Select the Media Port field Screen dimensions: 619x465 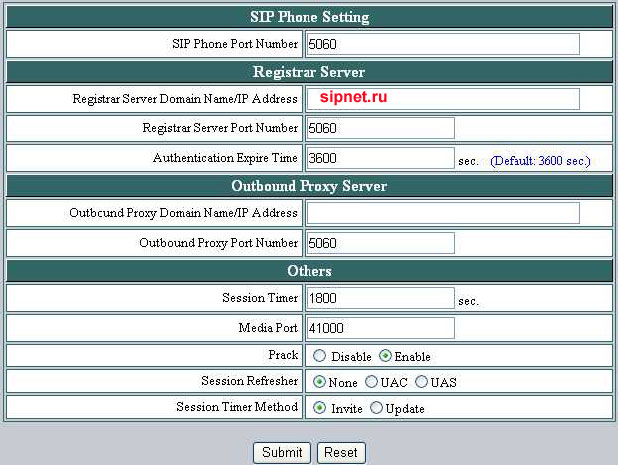click(380, 328)
